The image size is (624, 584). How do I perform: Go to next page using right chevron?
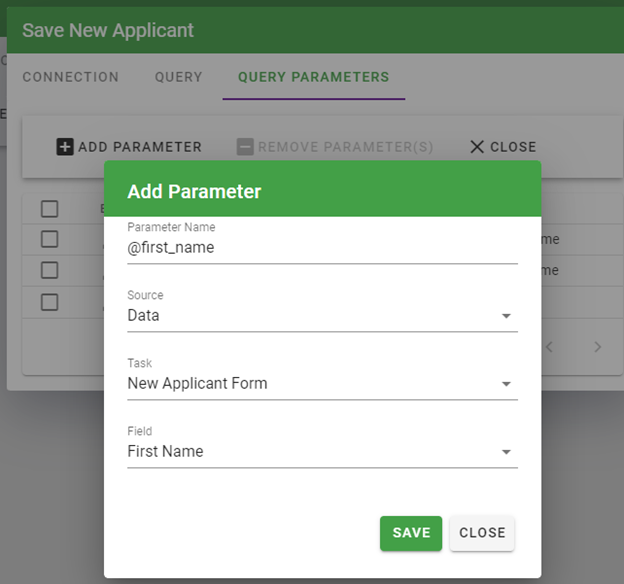click(597, 347)
